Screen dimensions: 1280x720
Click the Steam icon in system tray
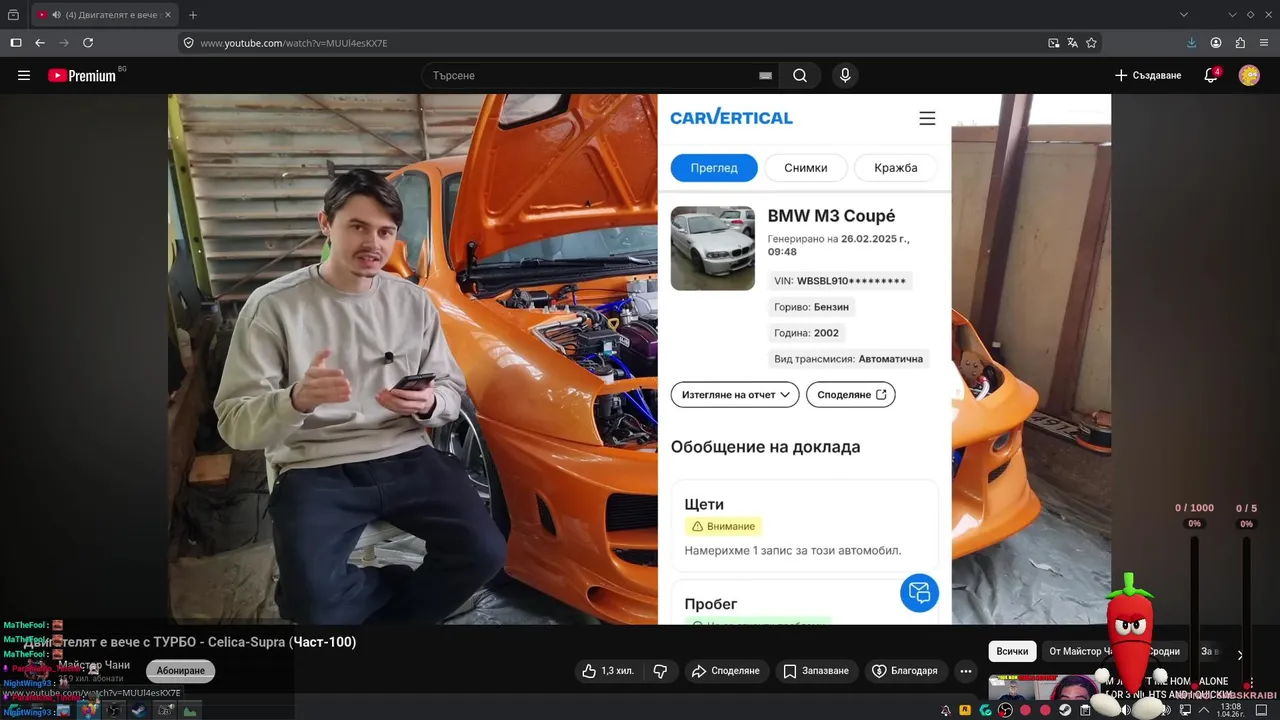pos(1065,710)
